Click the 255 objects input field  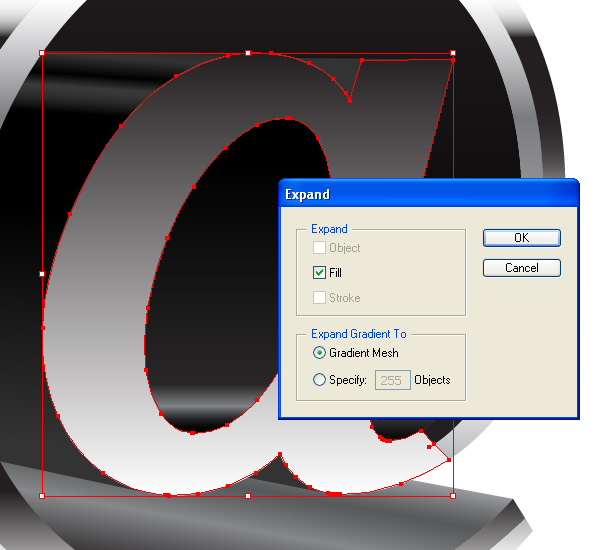[x=393, y=380]
